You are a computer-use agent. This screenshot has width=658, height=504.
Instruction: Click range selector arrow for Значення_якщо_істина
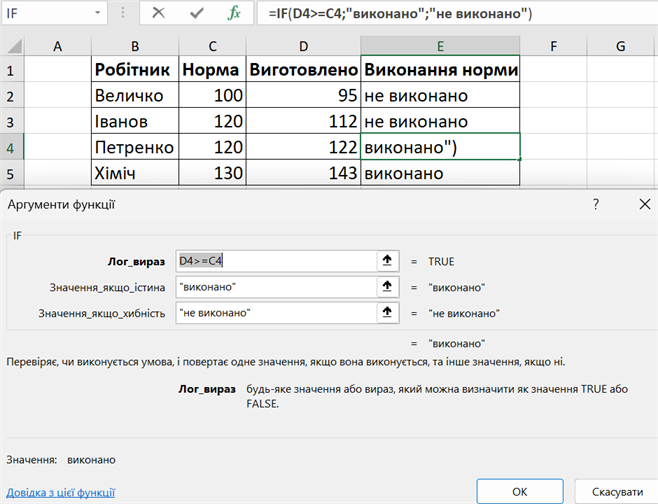[386, 287]
